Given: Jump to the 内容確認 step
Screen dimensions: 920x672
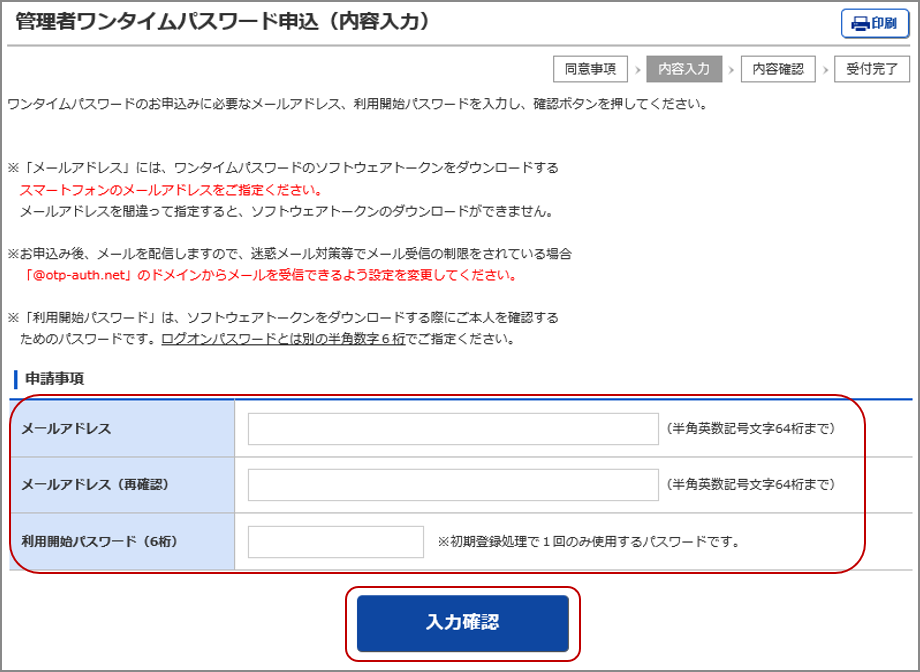Looking at the screenshot, I should pyautogui.click(x=778, y=69).
